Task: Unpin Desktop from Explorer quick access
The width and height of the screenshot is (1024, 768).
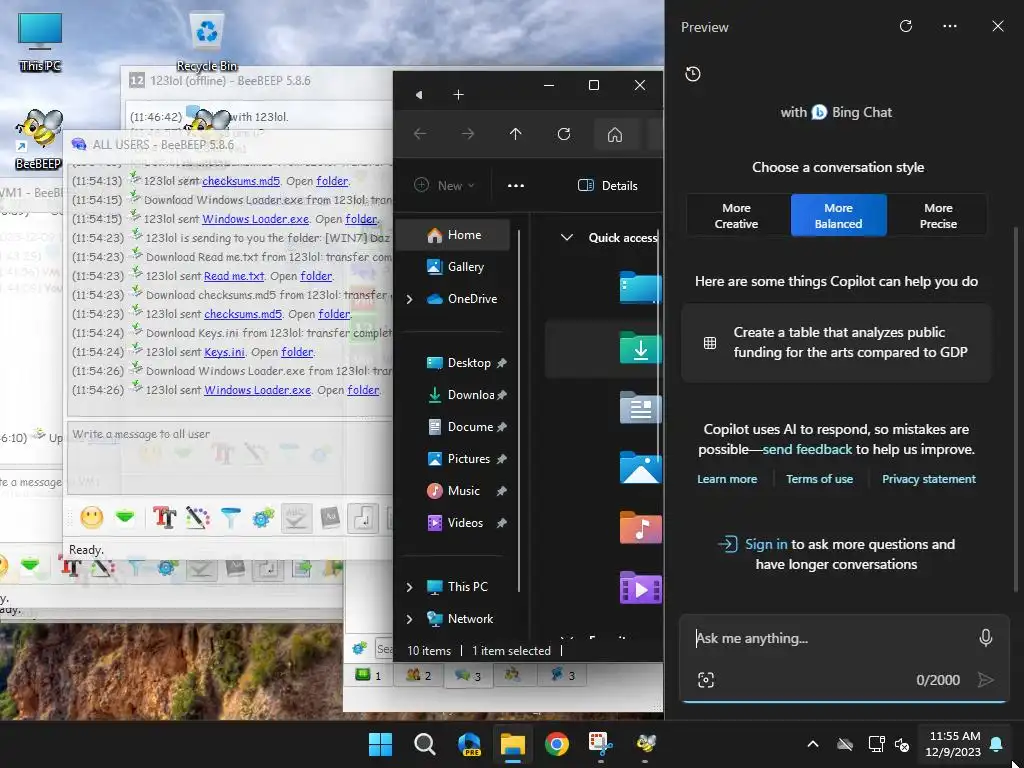Action: [502, 363]
